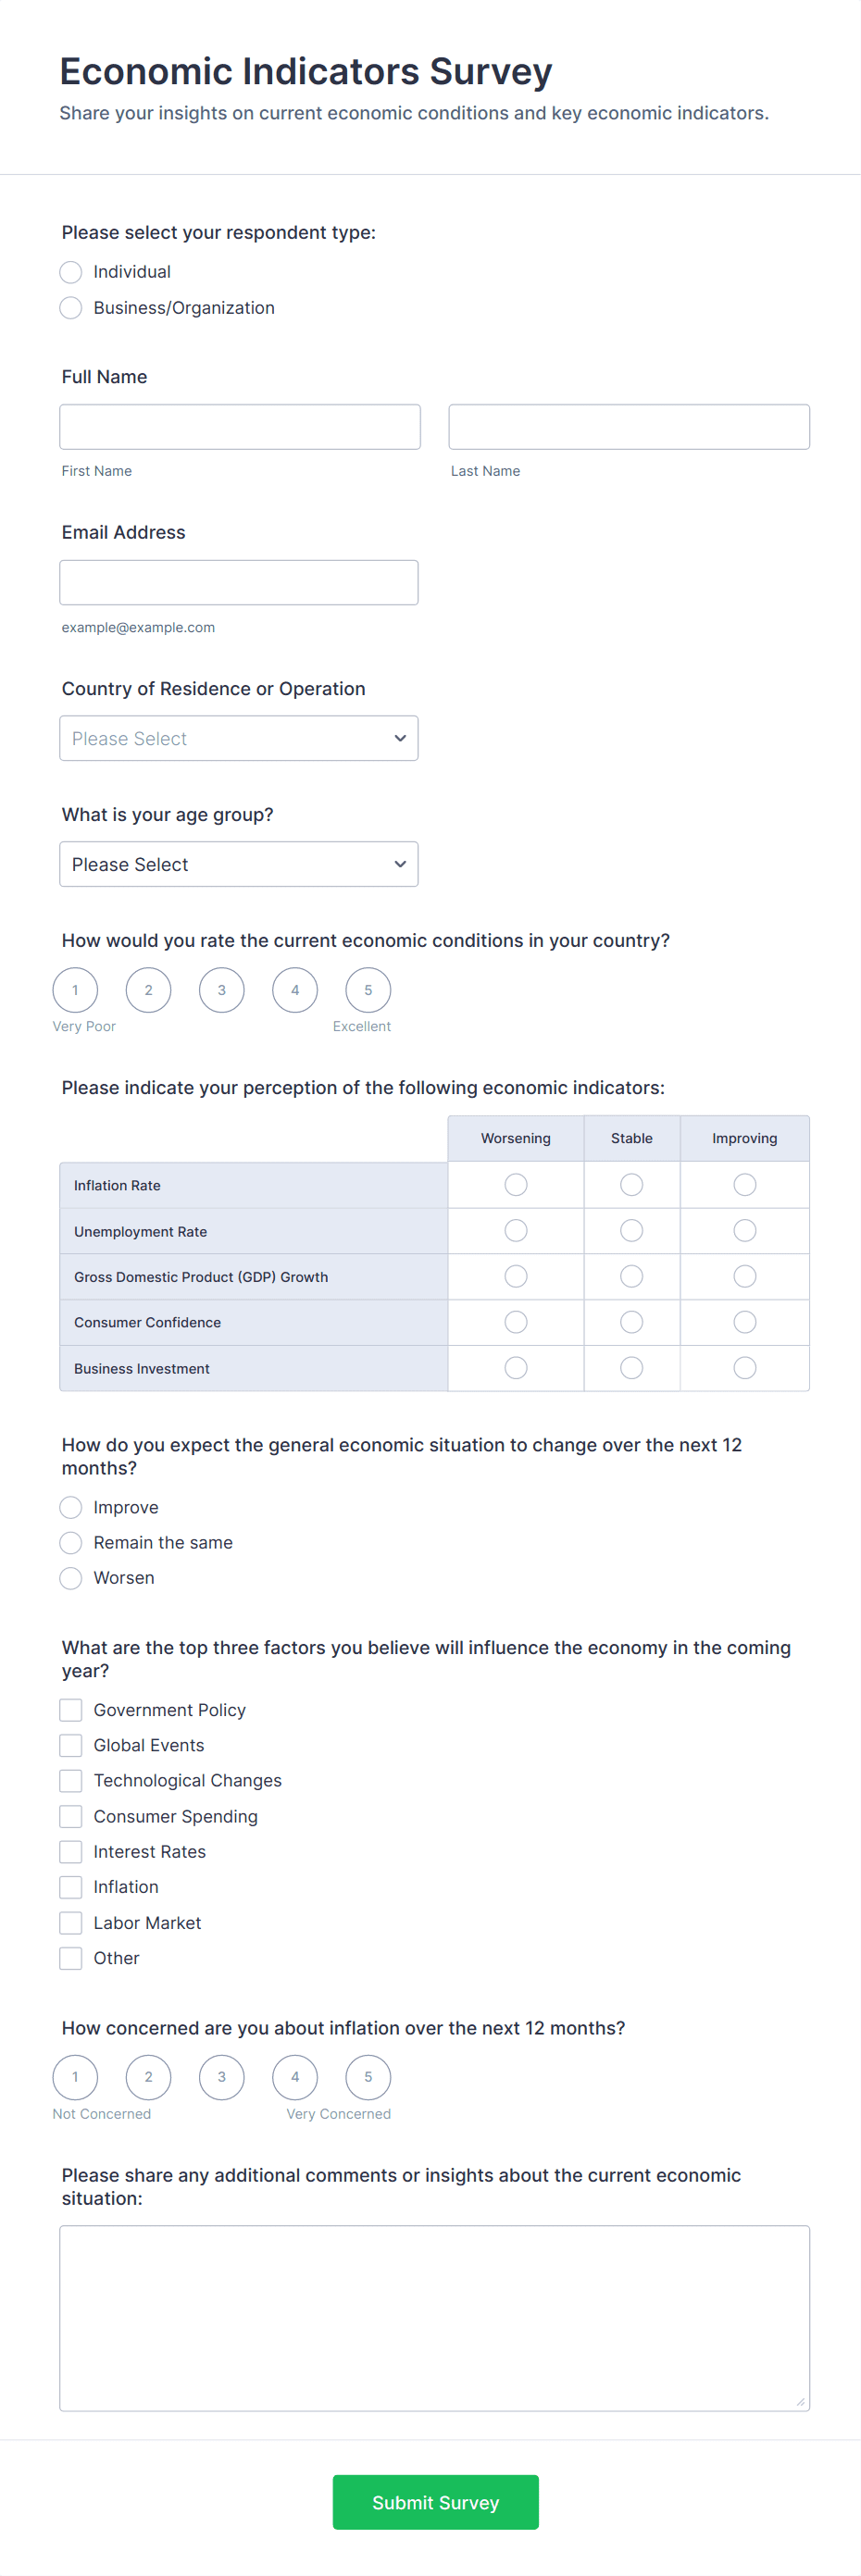Click the Submit Survey button

tap(435, 2502)
